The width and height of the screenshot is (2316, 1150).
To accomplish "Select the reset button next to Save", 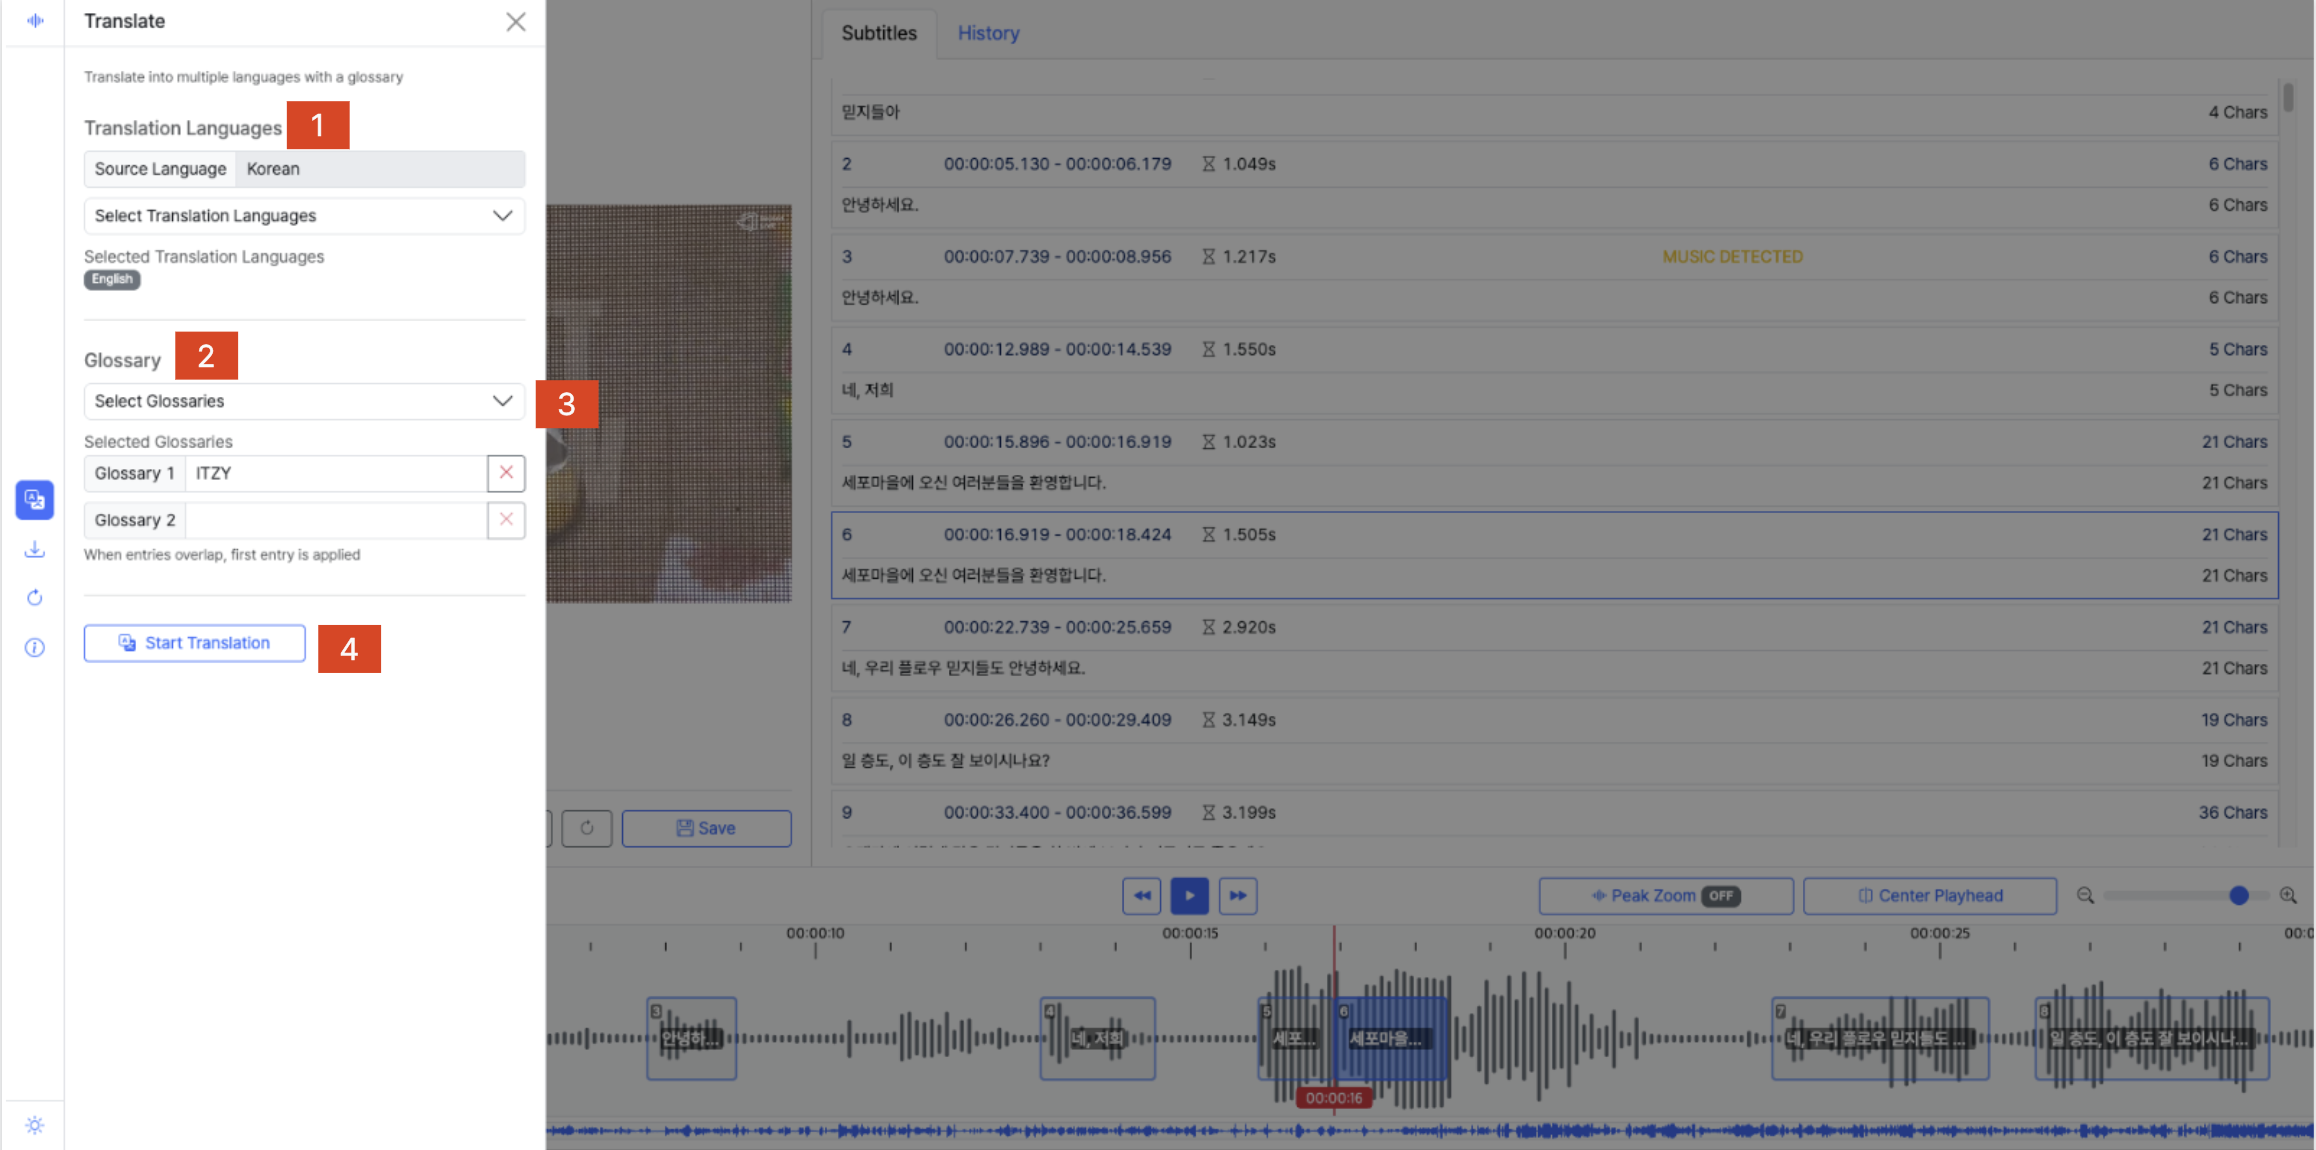I will tap(587, 828).
